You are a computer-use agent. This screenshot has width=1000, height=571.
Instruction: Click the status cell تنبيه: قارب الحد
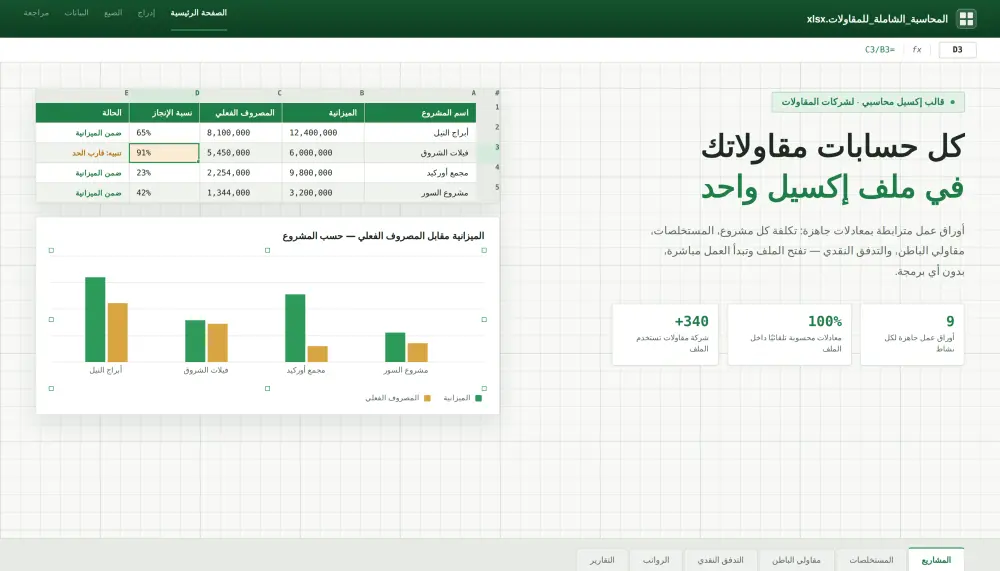click(83, 152)
